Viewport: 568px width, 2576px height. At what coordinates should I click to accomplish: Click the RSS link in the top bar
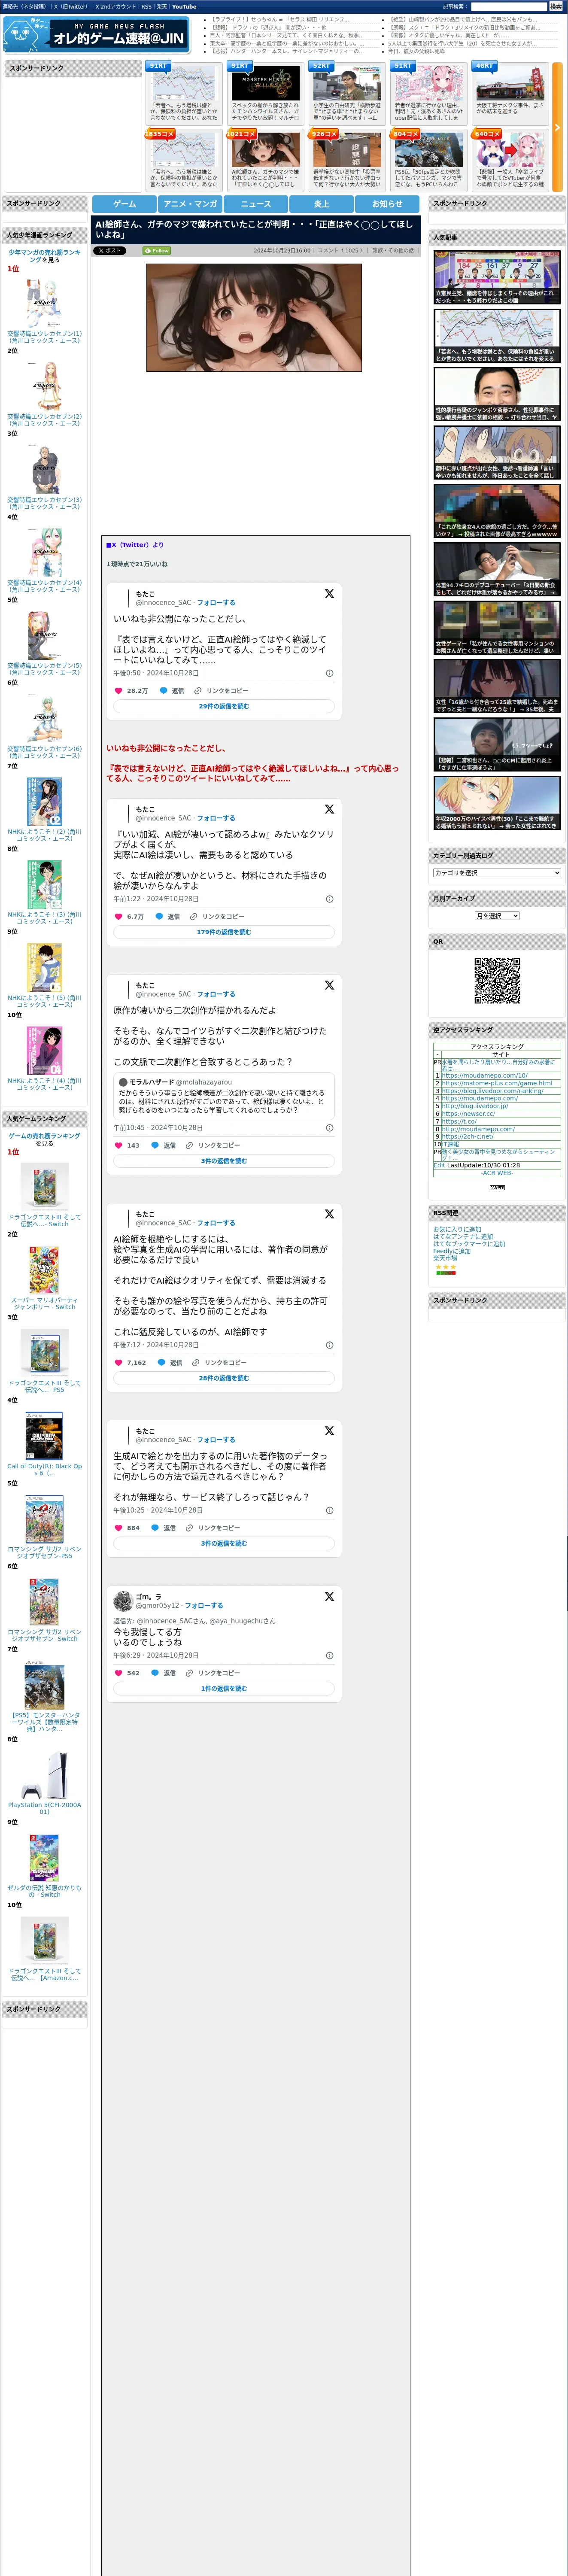(x=146, y=6)
